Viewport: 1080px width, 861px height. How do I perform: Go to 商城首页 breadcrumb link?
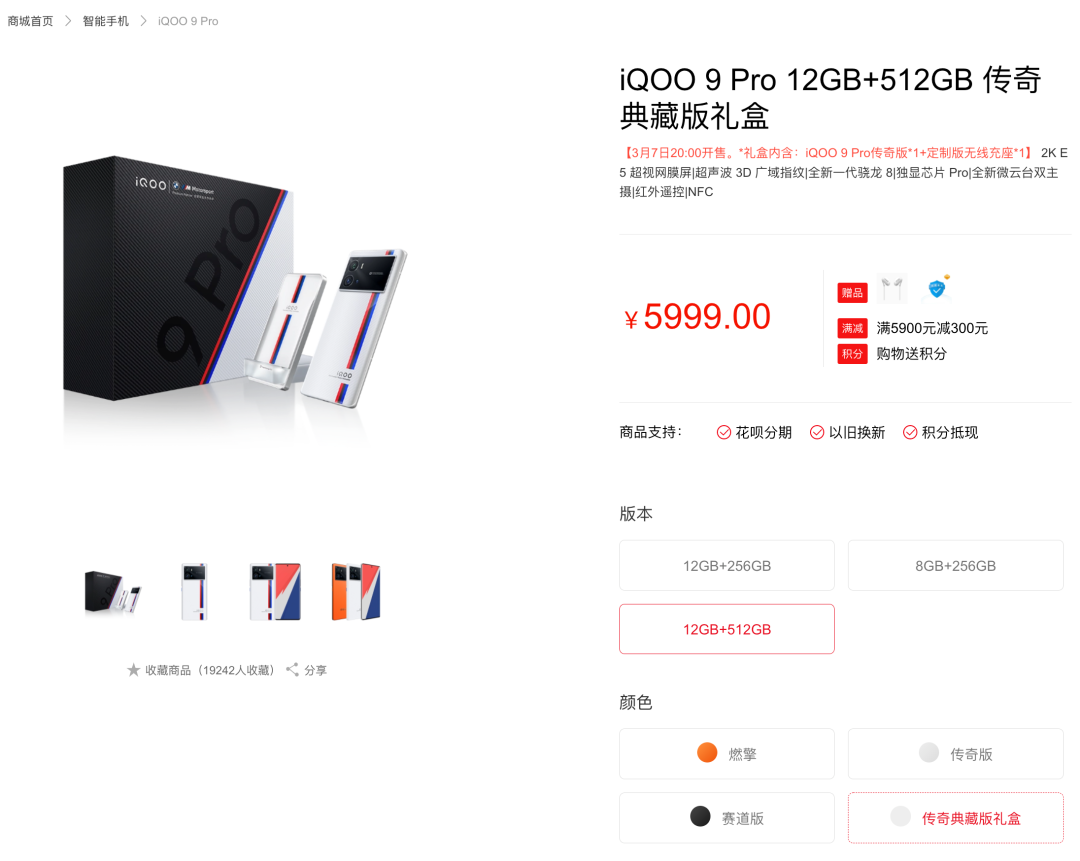coord(30,21)
